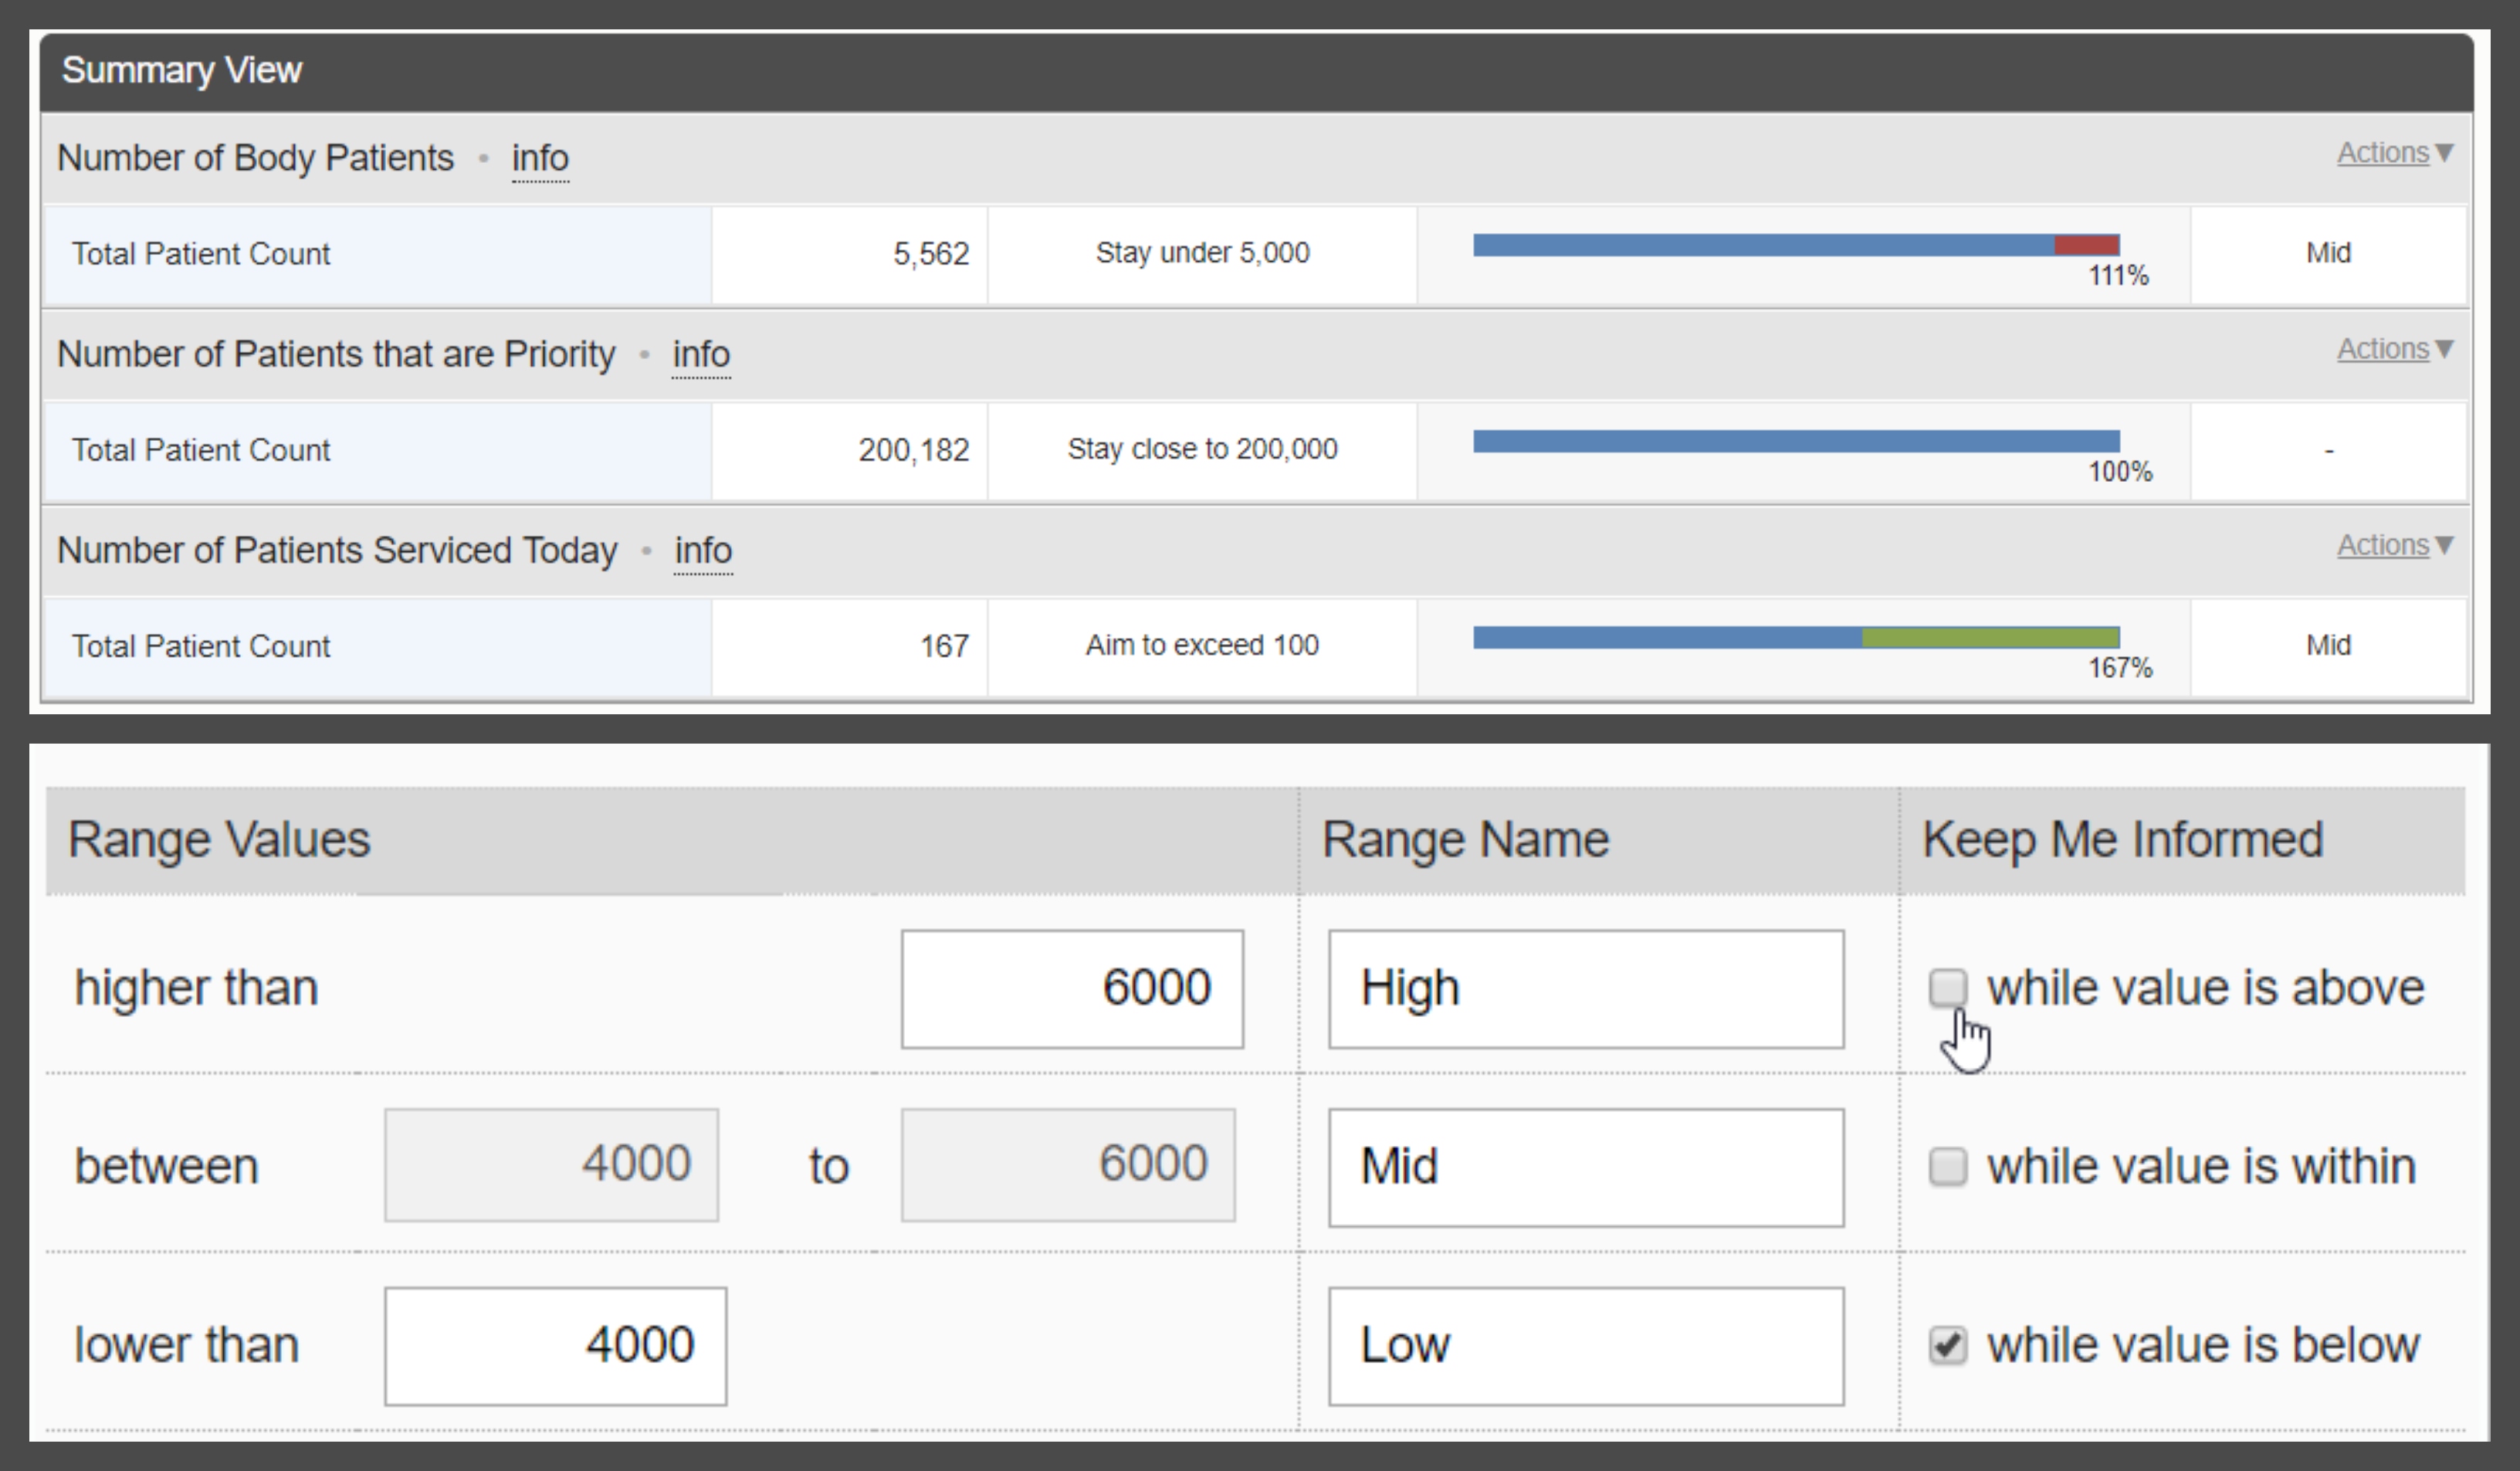Click the disabled 'between' 4000 field
The image size is (2520, 1471).
click(551, 1165)
